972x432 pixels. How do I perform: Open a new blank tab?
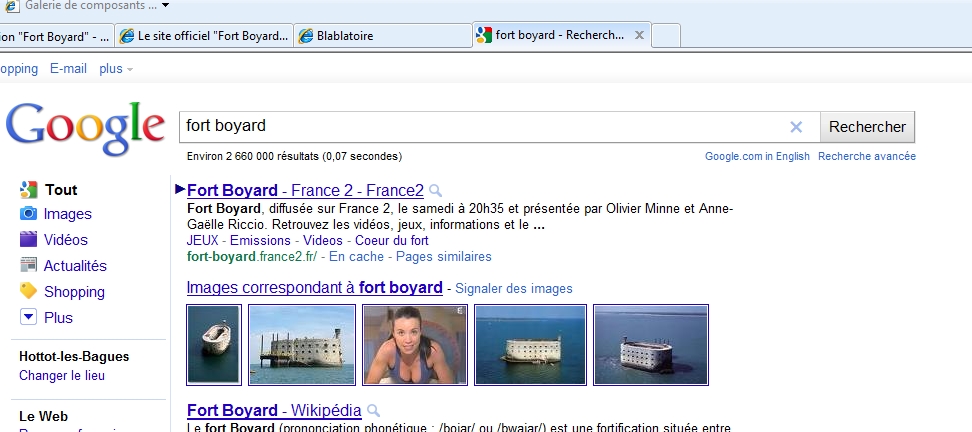tap(666, 35)
